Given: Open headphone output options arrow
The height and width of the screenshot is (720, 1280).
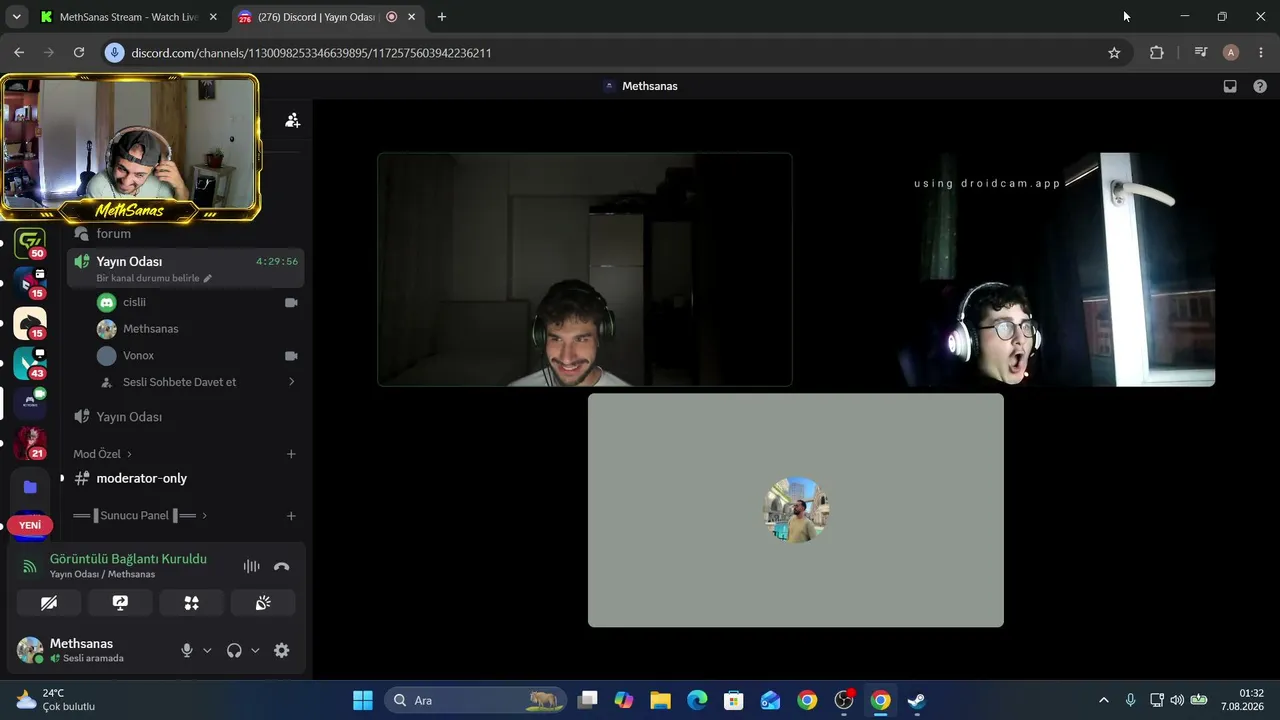Looking at the screenshot, I should pyautogui.click(x=255, y=650).
